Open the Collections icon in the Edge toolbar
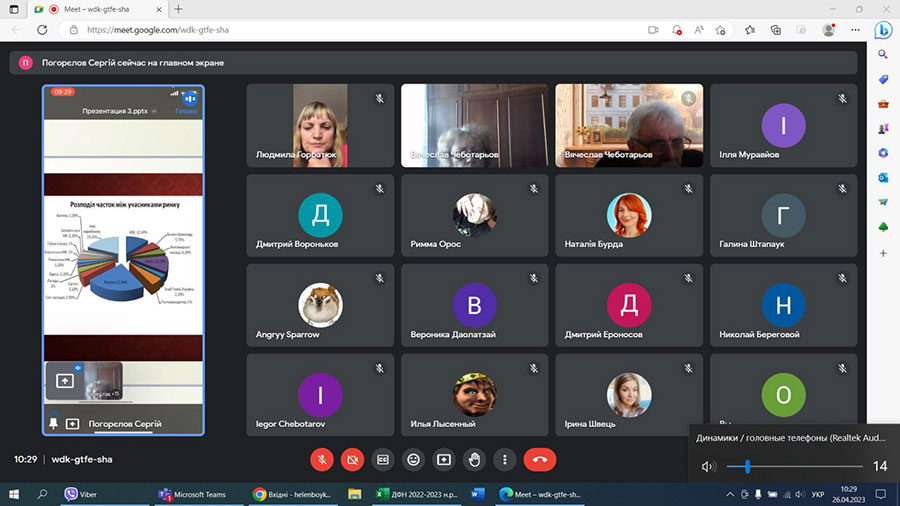The width and height of the screenshot is (900, 506). (775, 30)
